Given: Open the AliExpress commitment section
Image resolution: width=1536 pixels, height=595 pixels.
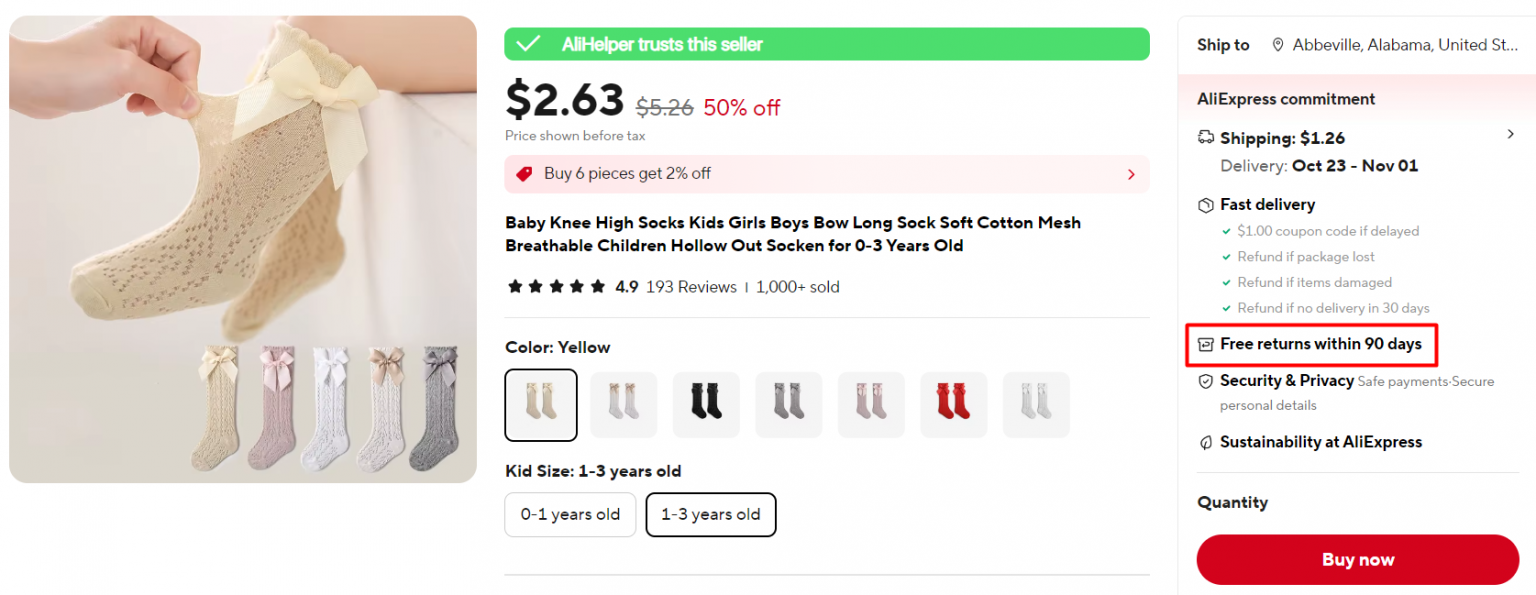Looking at the screenshot, I should (x=1286, y=98).
